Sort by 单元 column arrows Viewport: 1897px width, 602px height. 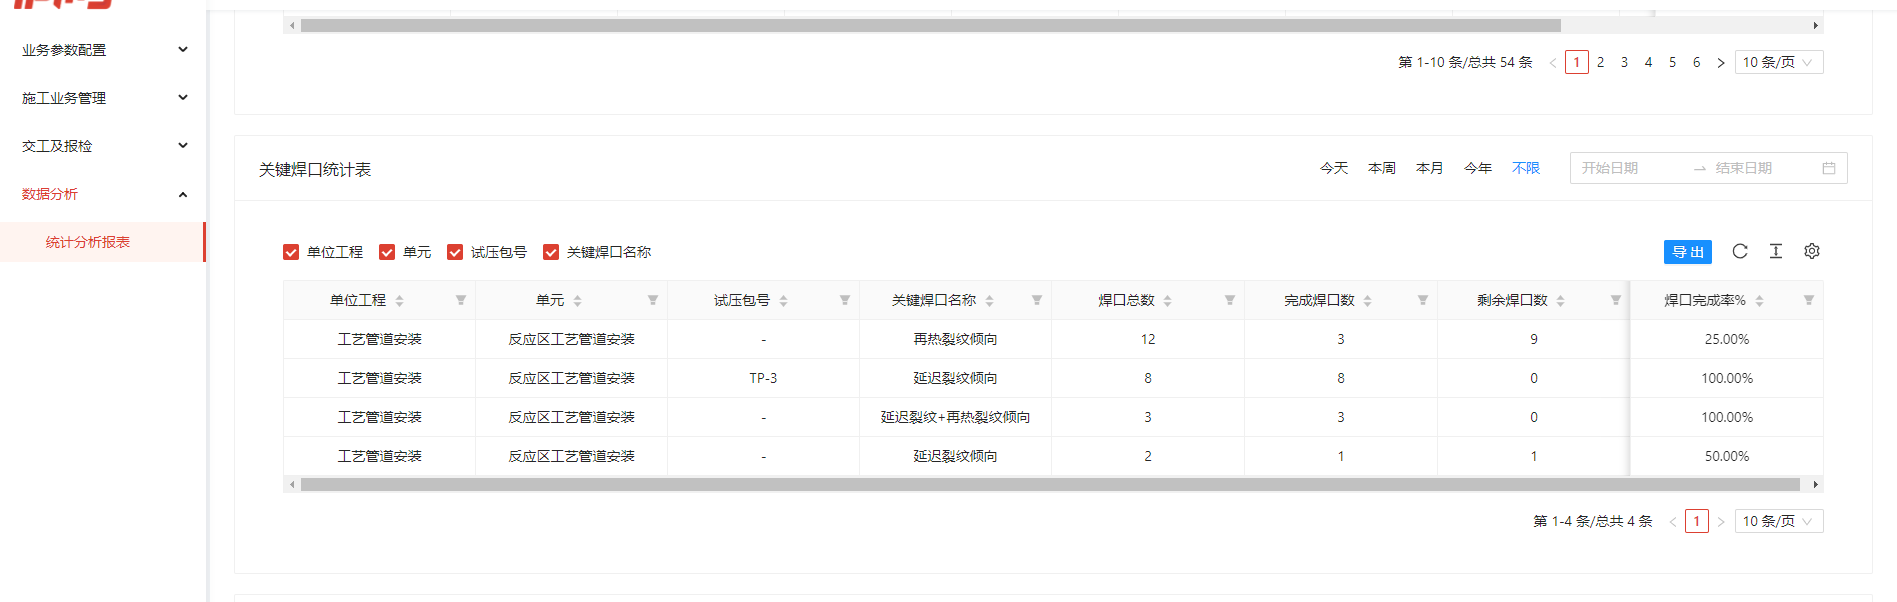pyautogui.click(x=578, y=300)
